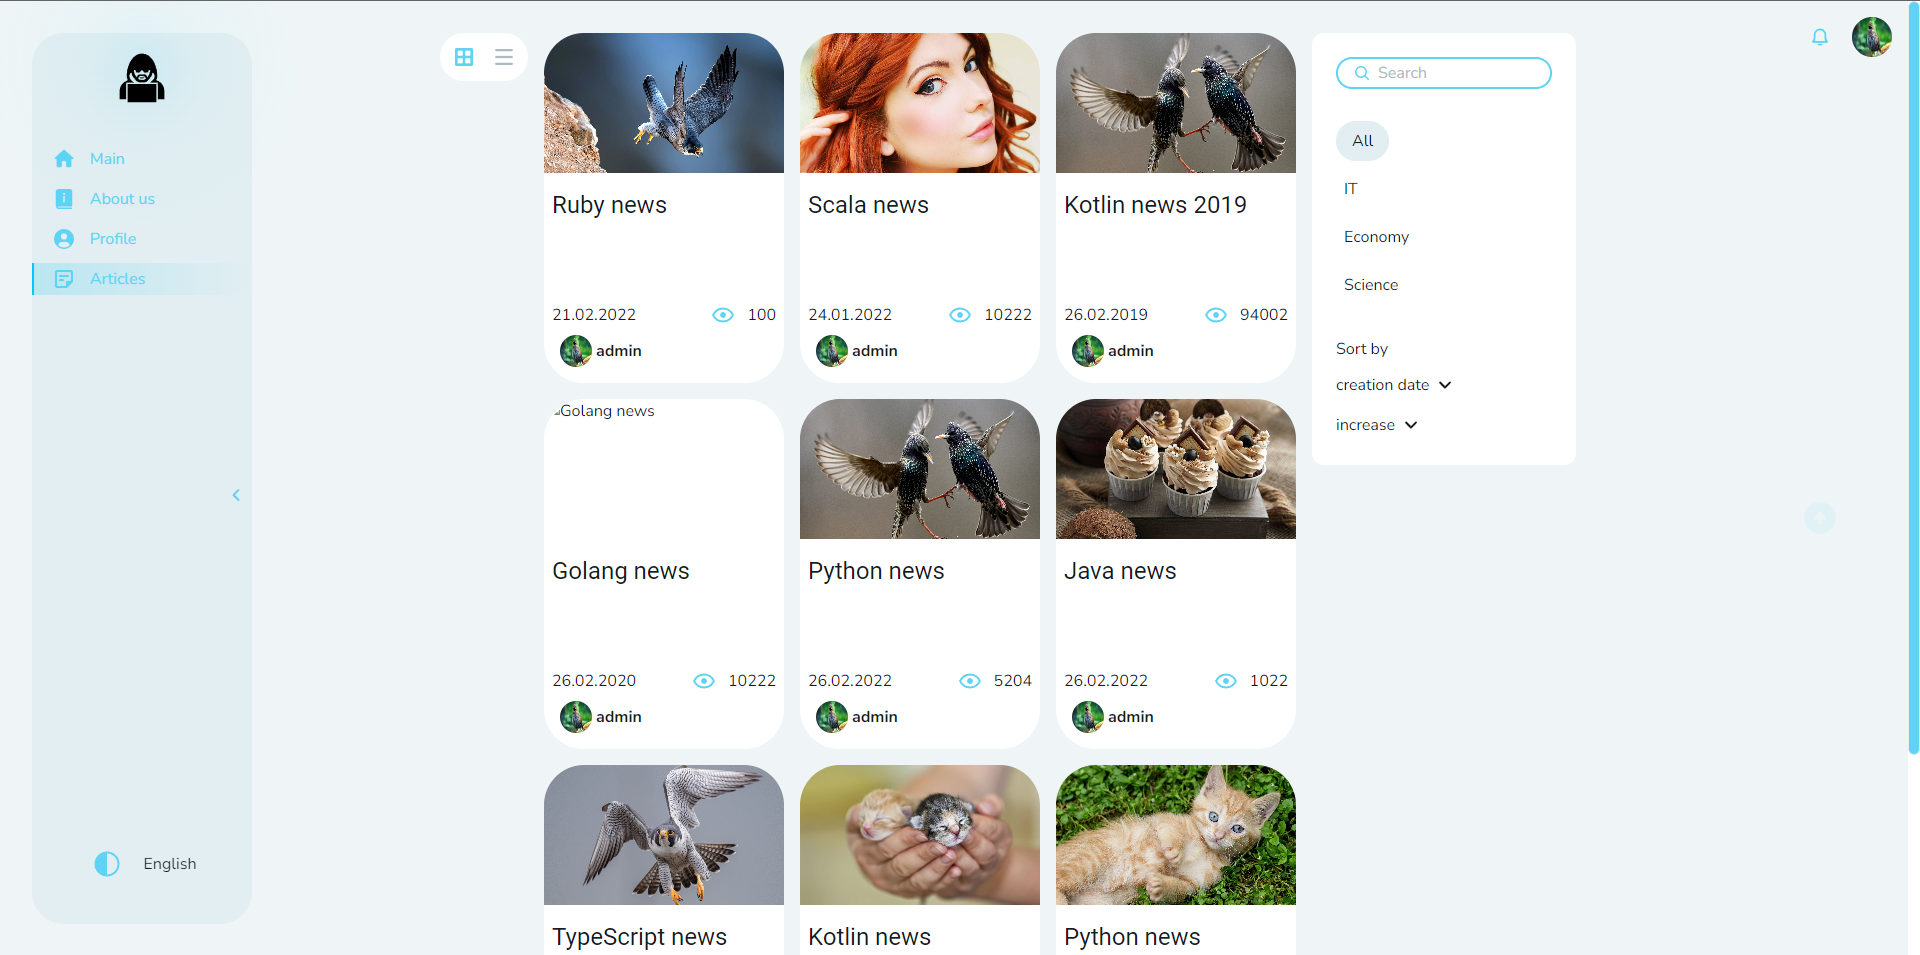Select the Economy category tab
The width and height of the screenshot is (1920, 955).
click(x=1376, y=237)
